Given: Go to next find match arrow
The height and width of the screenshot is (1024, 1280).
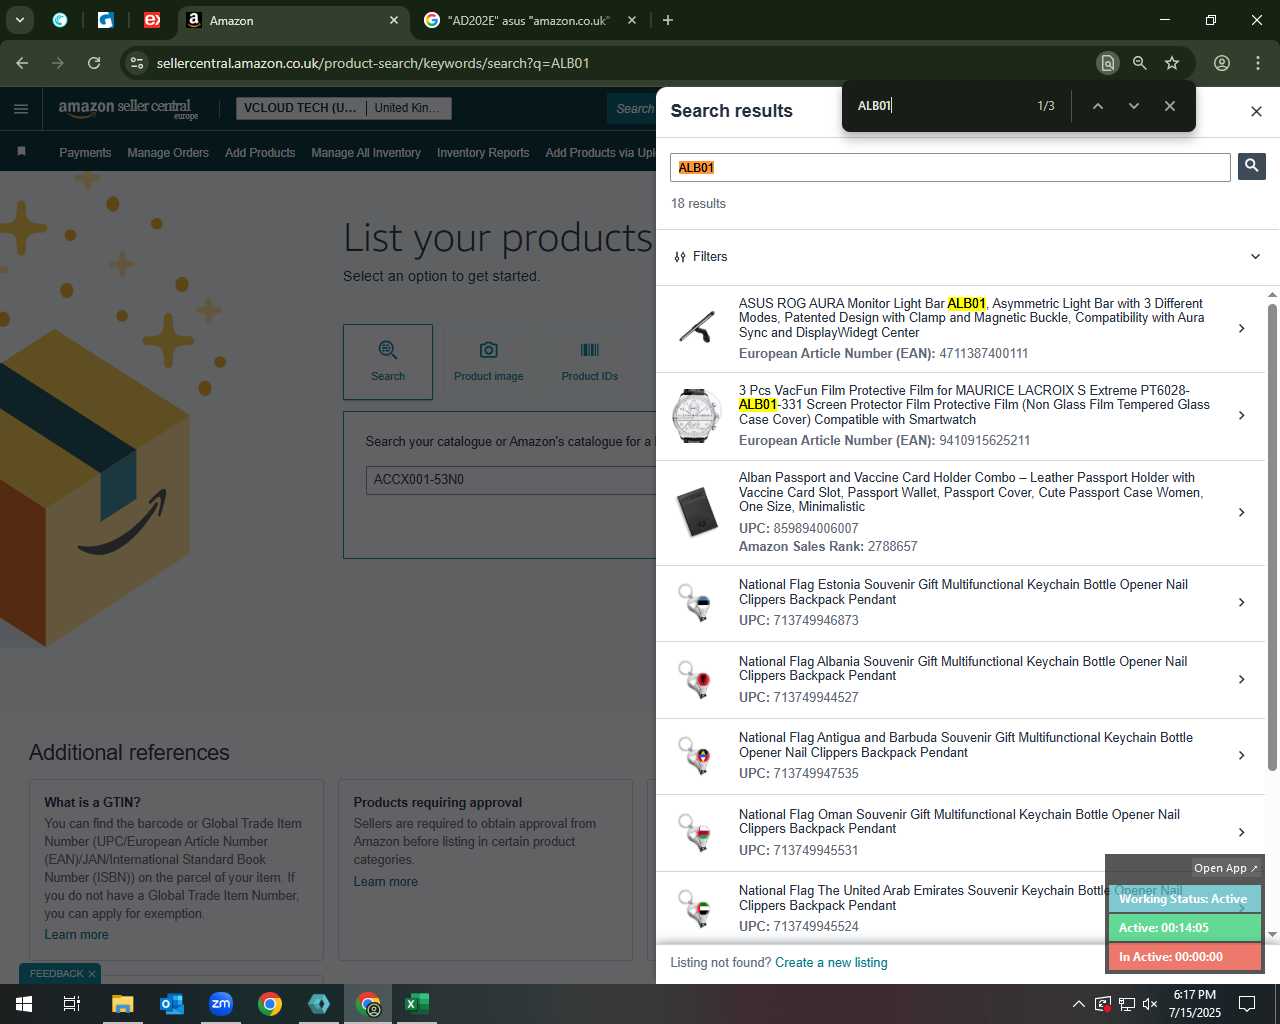Looking at the screenshot, I should pos(1133,106).
